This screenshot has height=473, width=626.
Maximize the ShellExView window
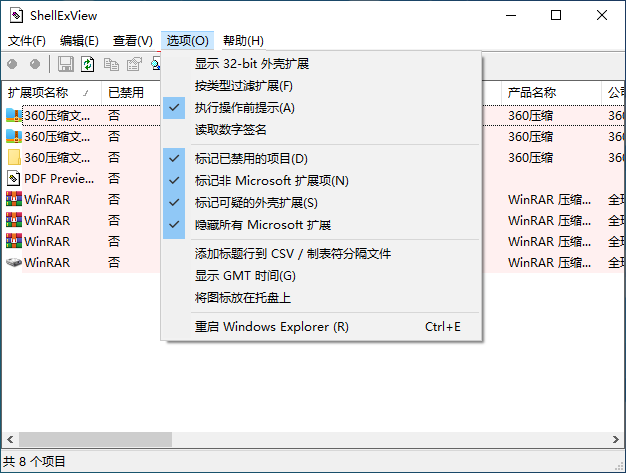point(556,16)
